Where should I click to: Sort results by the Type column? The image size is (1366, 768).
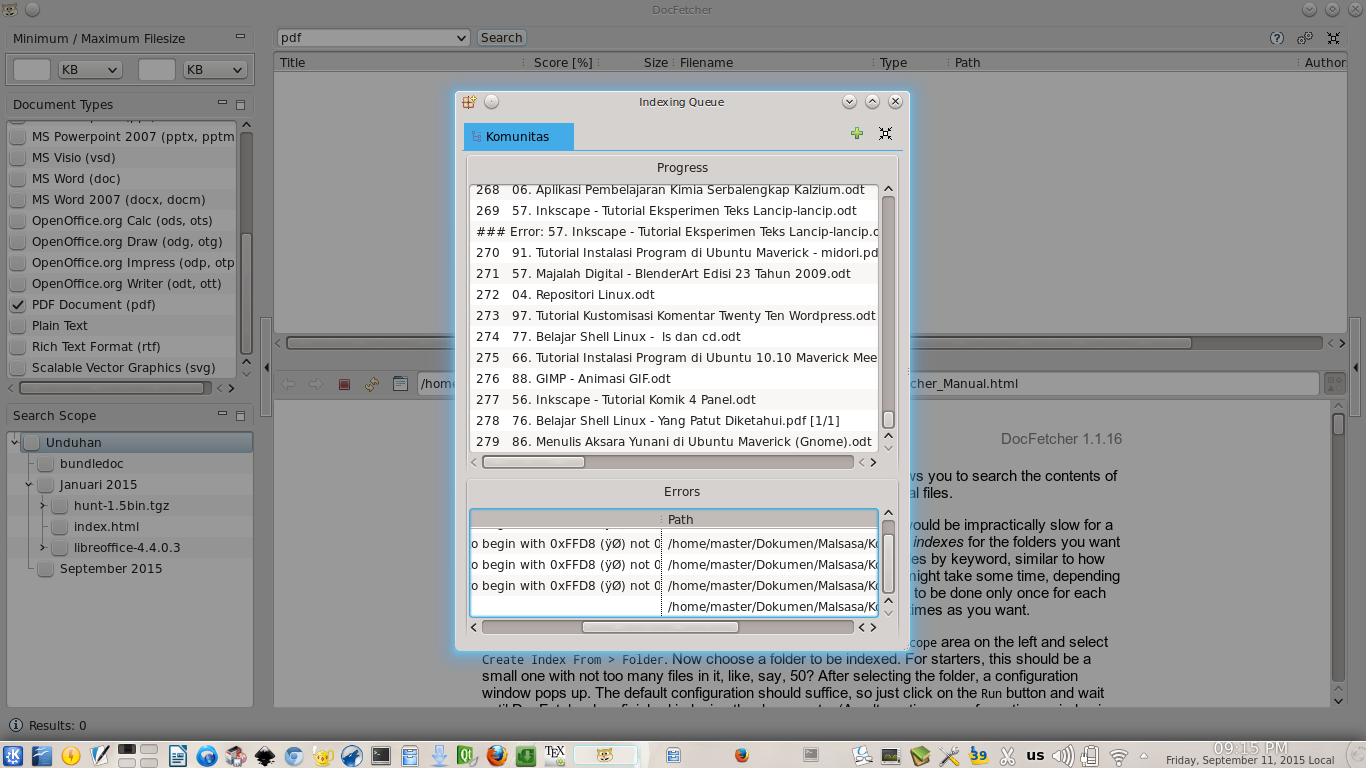910,62
